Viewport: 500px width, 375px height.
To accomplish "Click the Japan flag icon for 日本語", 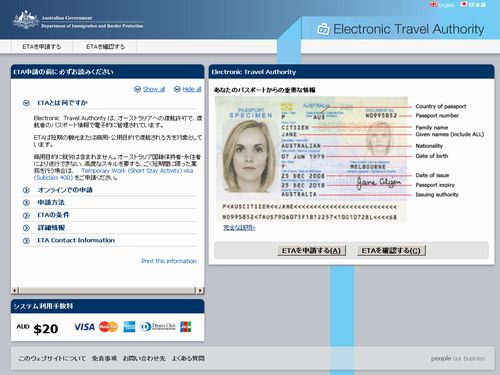I will [x=464, y=4].
